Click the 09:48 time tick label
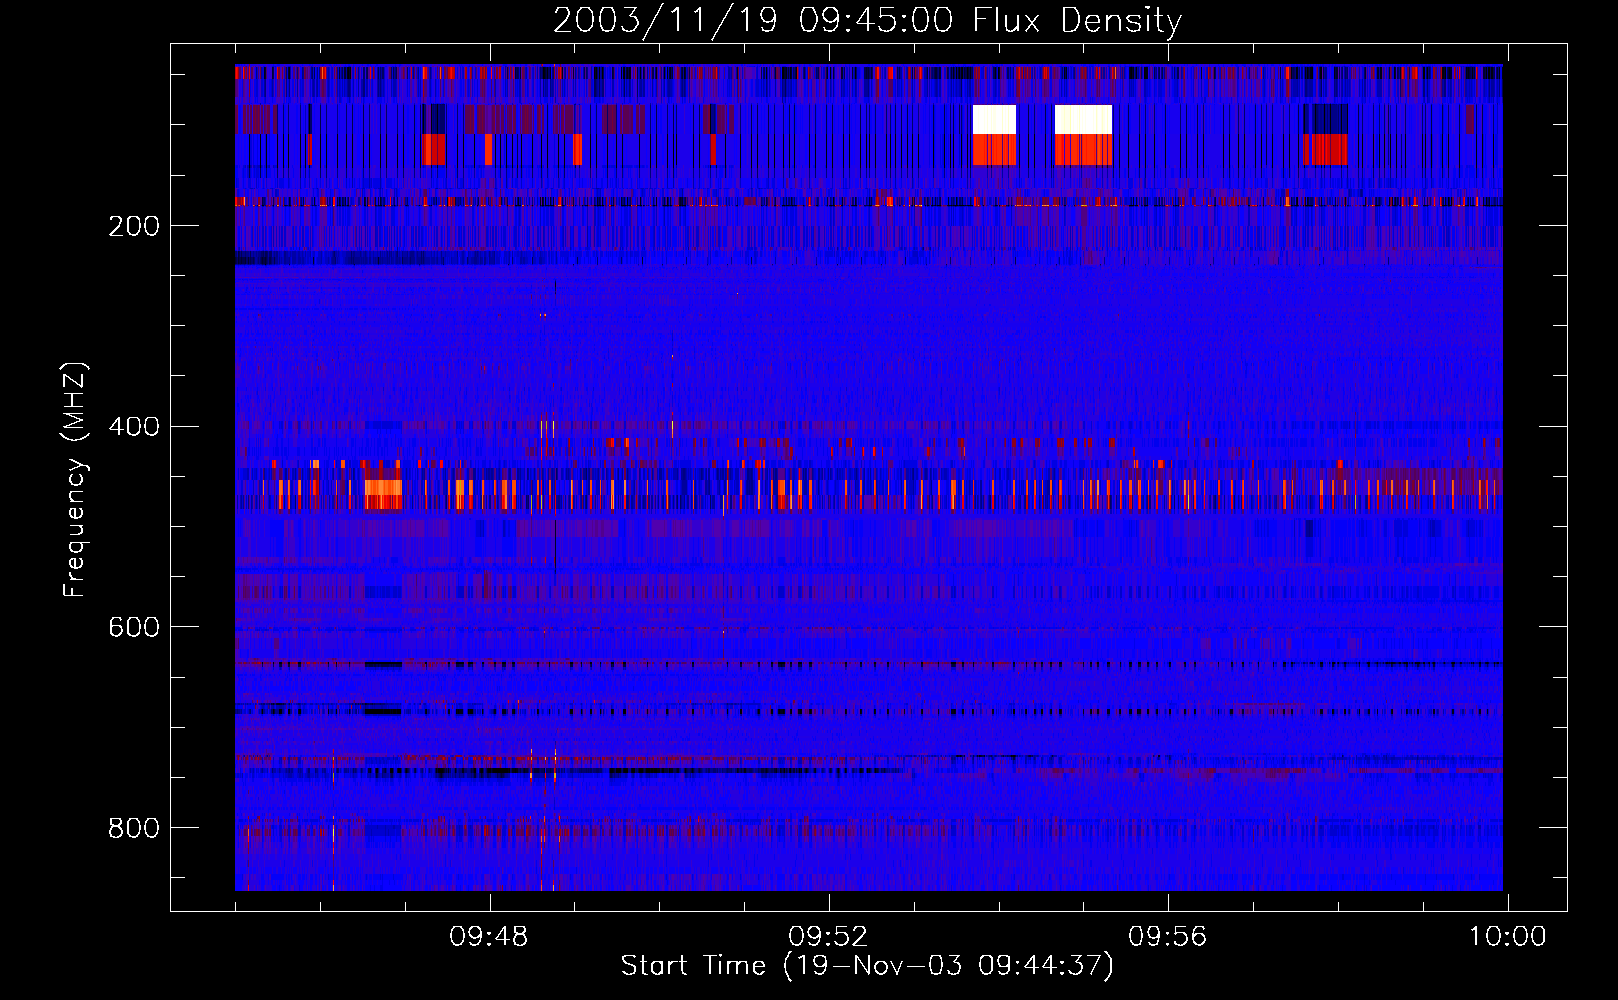Screen dimensions: 1618x1000 489,937
